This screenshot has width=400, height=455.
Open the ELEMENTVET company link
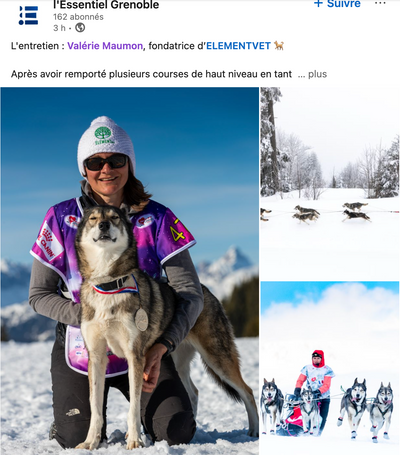[x=238, y=46]
